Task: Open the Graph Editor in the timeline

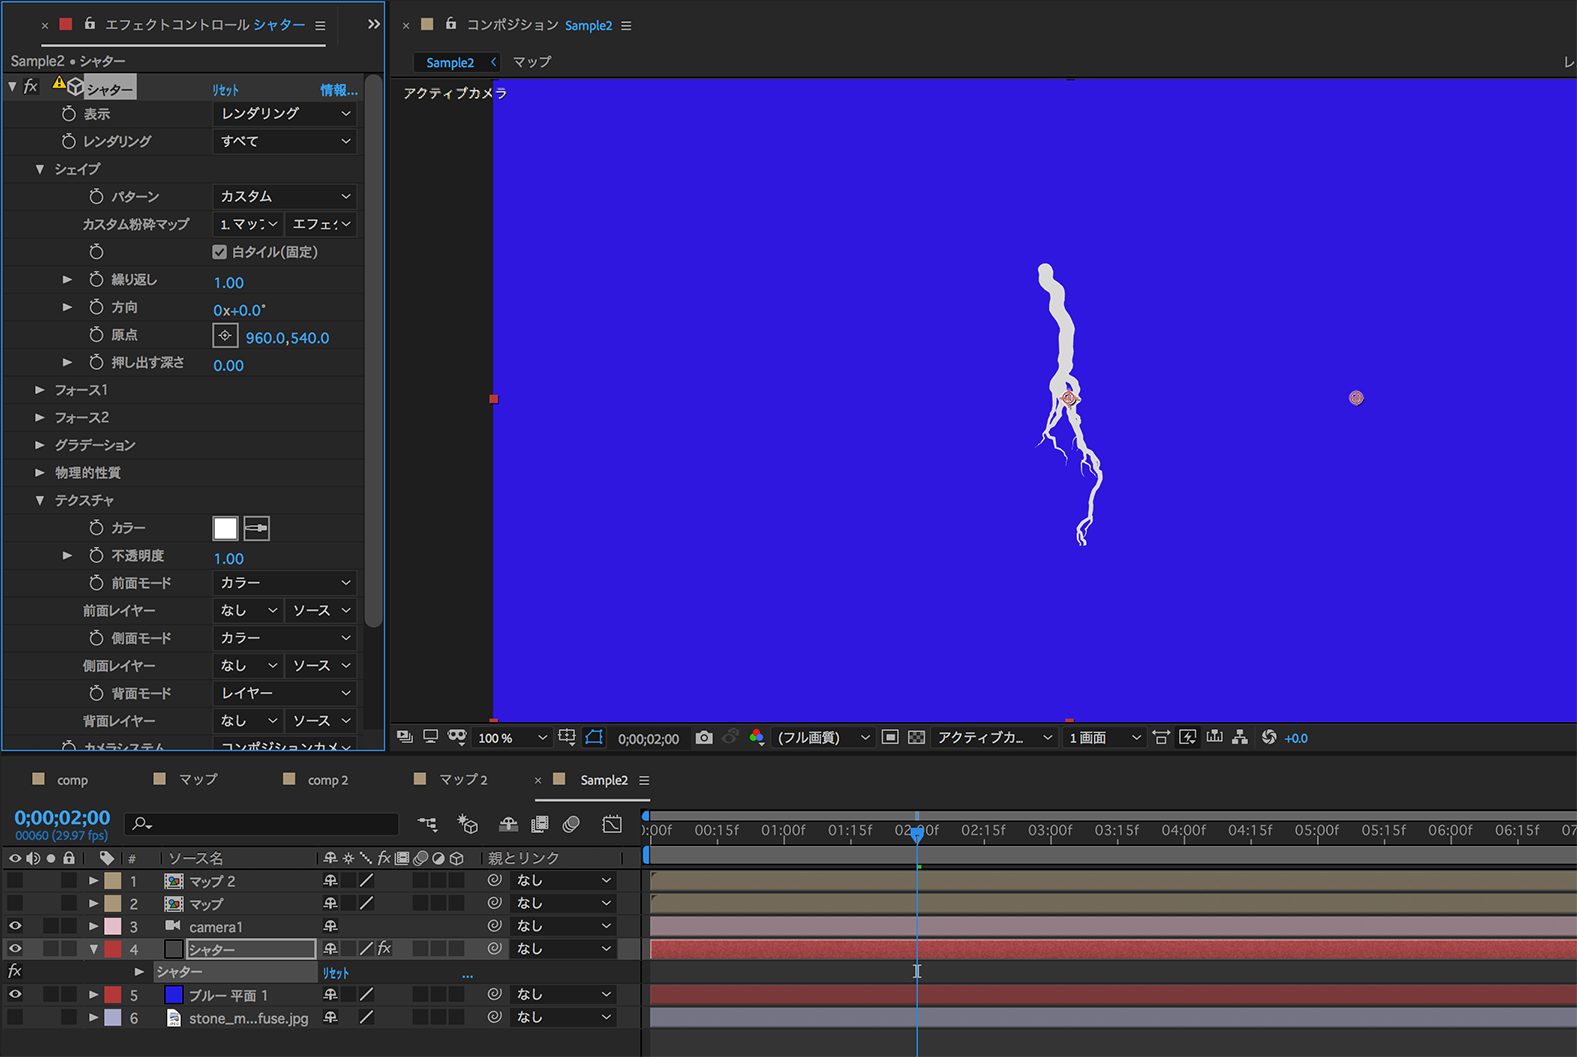Action: pyautogui.click(x=612, y=825)
